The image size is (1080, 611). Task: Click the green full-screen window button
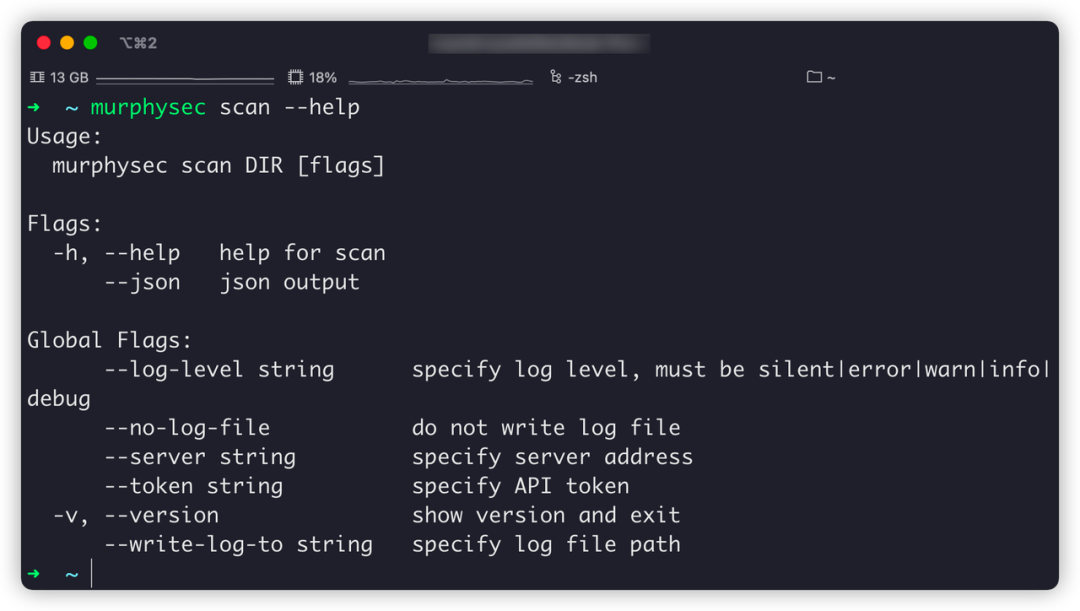tap(91, 42)
